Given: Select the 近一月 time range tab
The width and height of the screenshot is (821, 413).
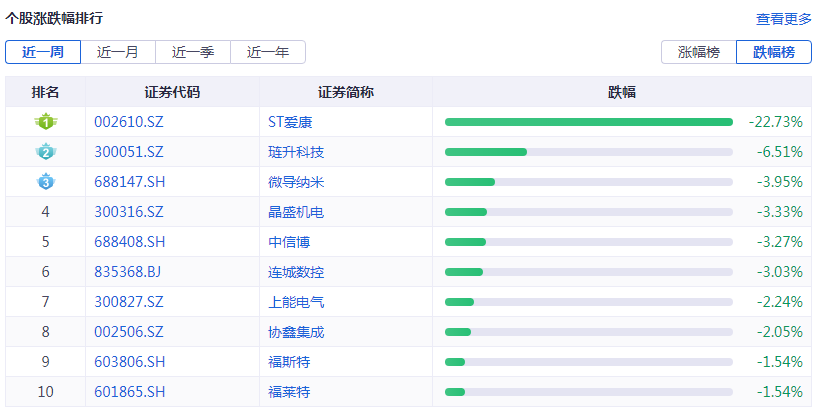Looking at the screenshot, I should tap(118, 52).
